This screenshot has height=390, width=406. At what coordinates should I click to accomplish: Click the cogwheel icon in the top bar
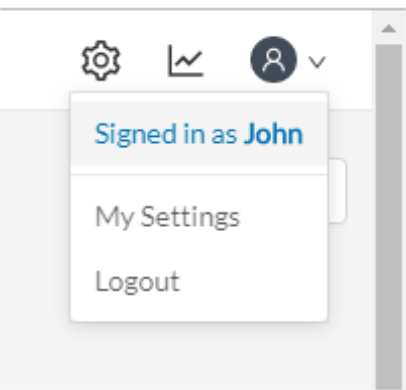click(x=101, y=60)
